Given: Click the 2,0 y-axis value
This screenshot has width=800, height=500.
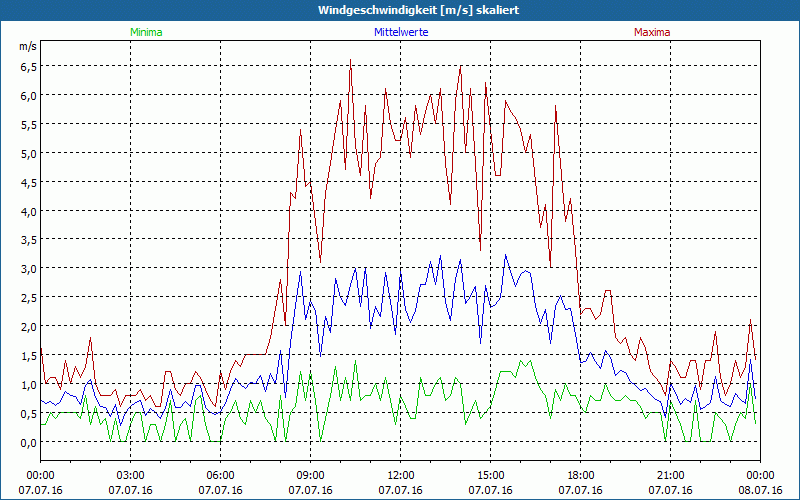Looking at the screenshot, I should (29, 327).
